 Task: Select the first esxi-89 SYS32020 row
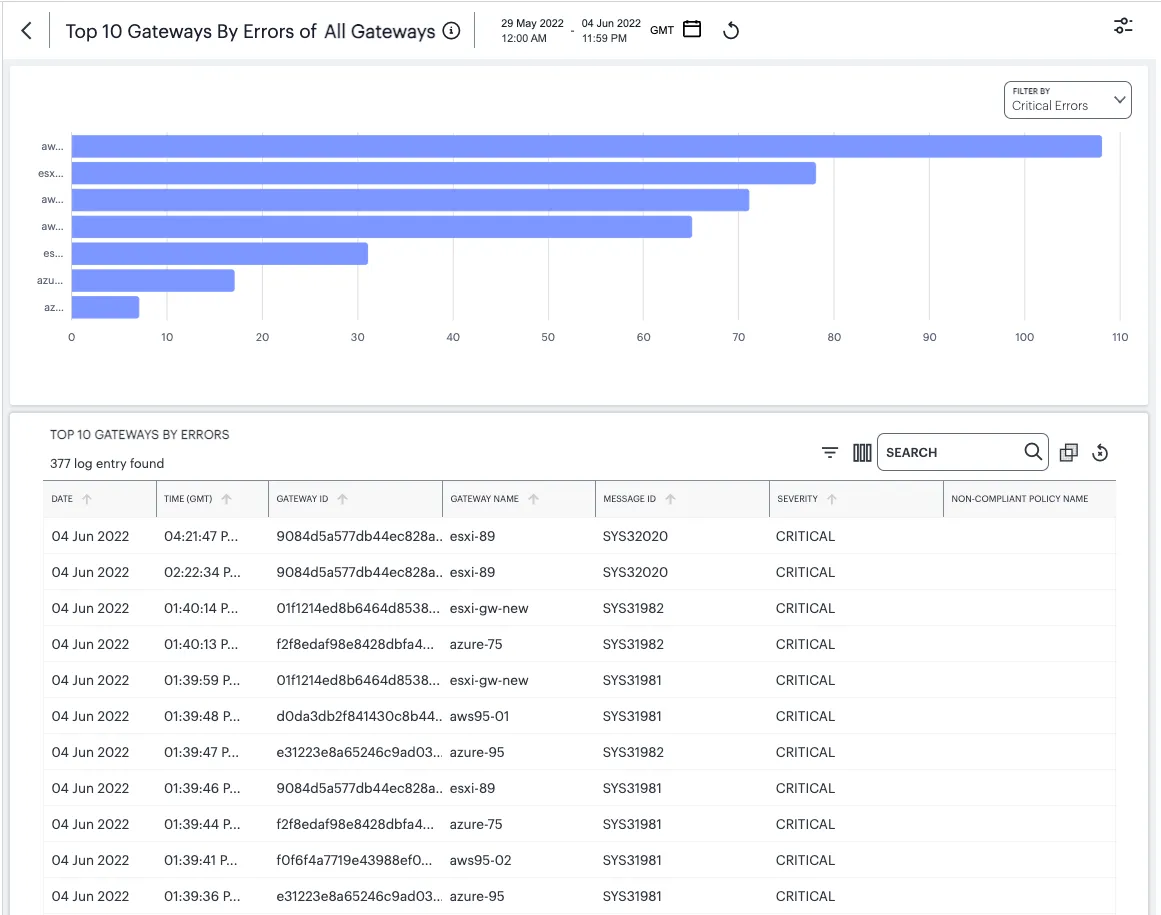coord(579,536)
